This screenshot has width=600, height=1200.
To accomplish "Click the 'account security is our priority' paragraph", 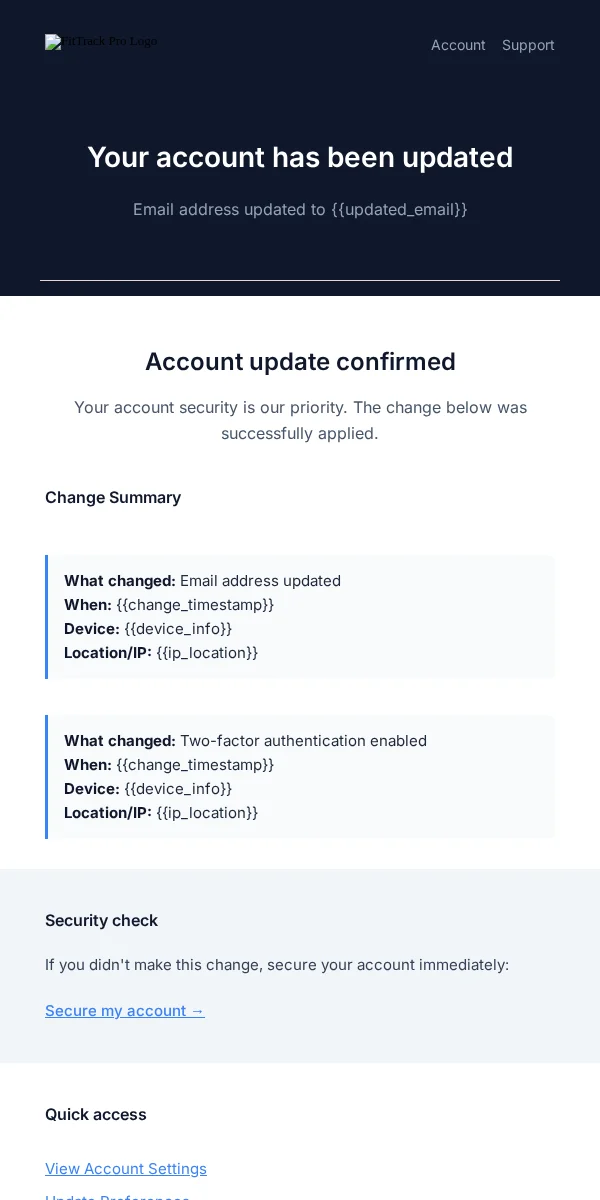I will click(300, 420).
